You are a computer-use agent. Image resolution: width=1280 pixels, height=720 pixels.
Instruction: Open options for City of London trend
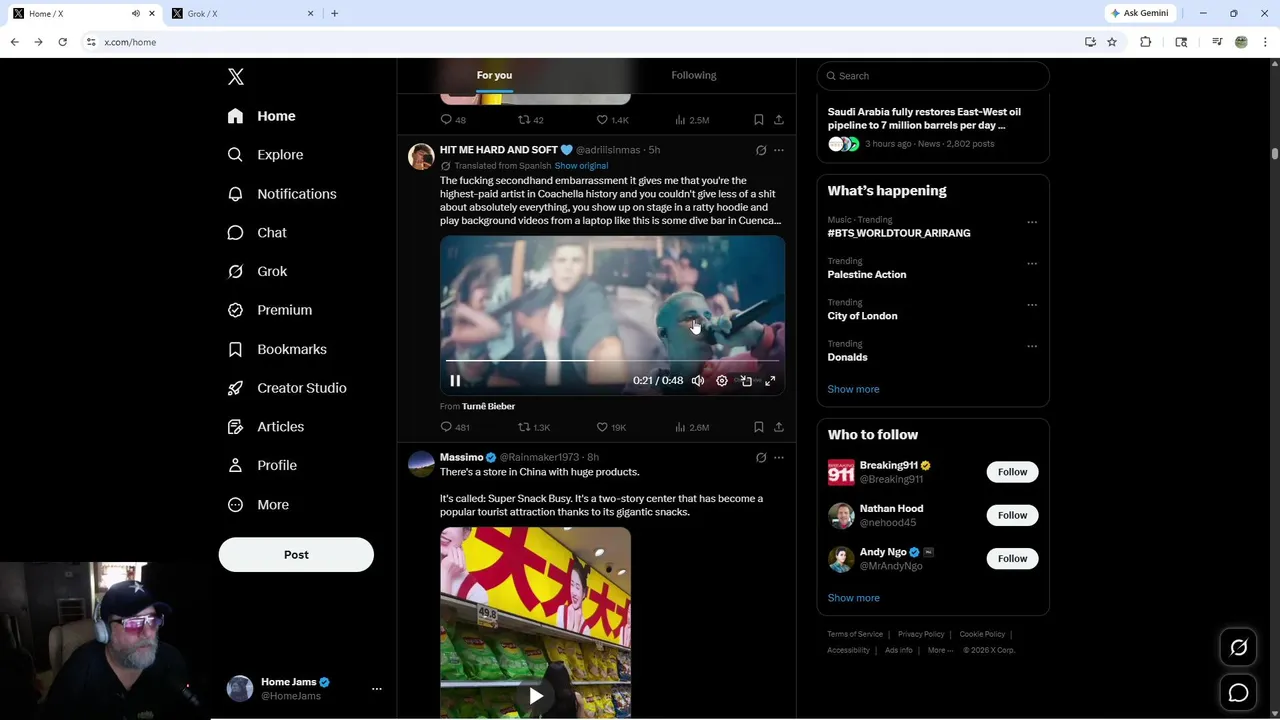1032,305
